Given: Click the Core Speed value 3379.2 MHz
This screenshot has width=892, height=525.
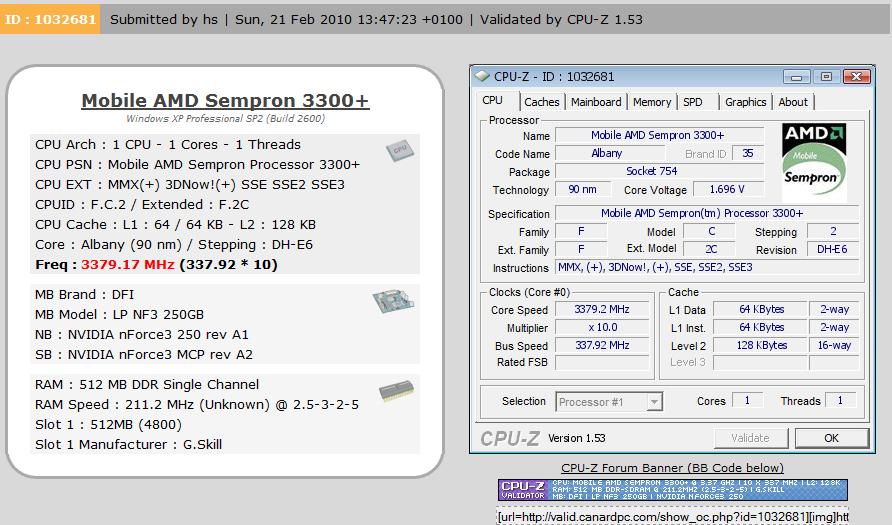Looking at the screenshot, I should click(602, 309).
